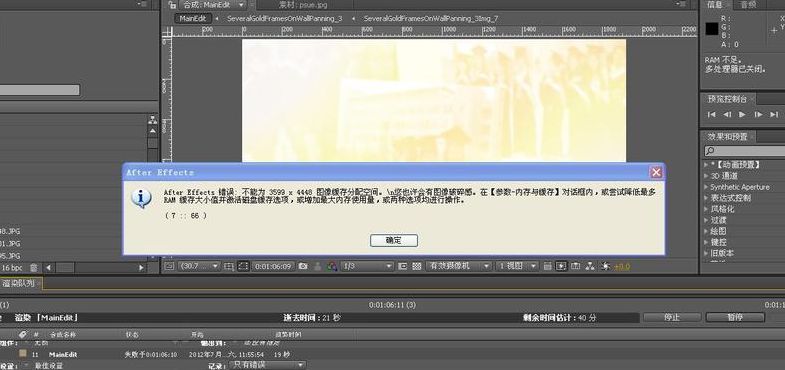Expand the 动画预置 effects category
This screenshot has width=785, height=370.
click(x=706, y=164)
